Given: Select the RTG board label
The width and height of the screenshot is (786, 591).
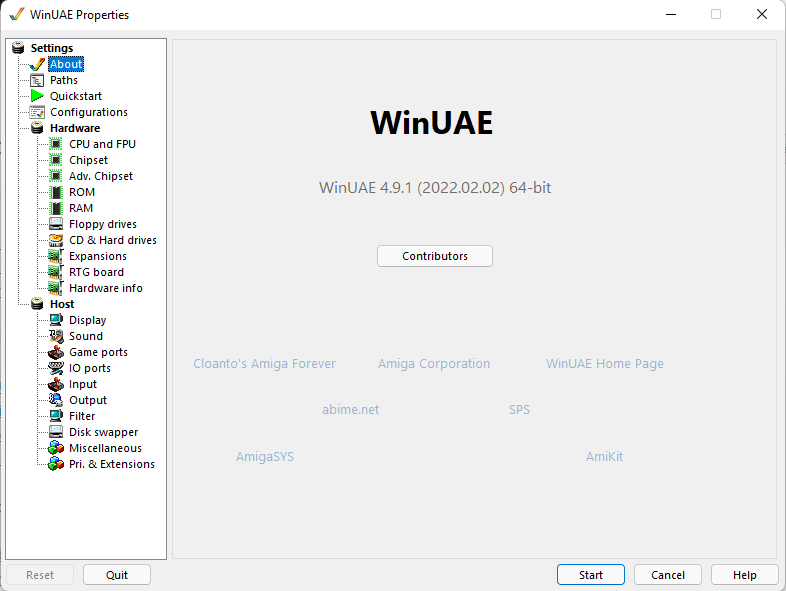Looking at the screenshot, I should coord(96,272).
